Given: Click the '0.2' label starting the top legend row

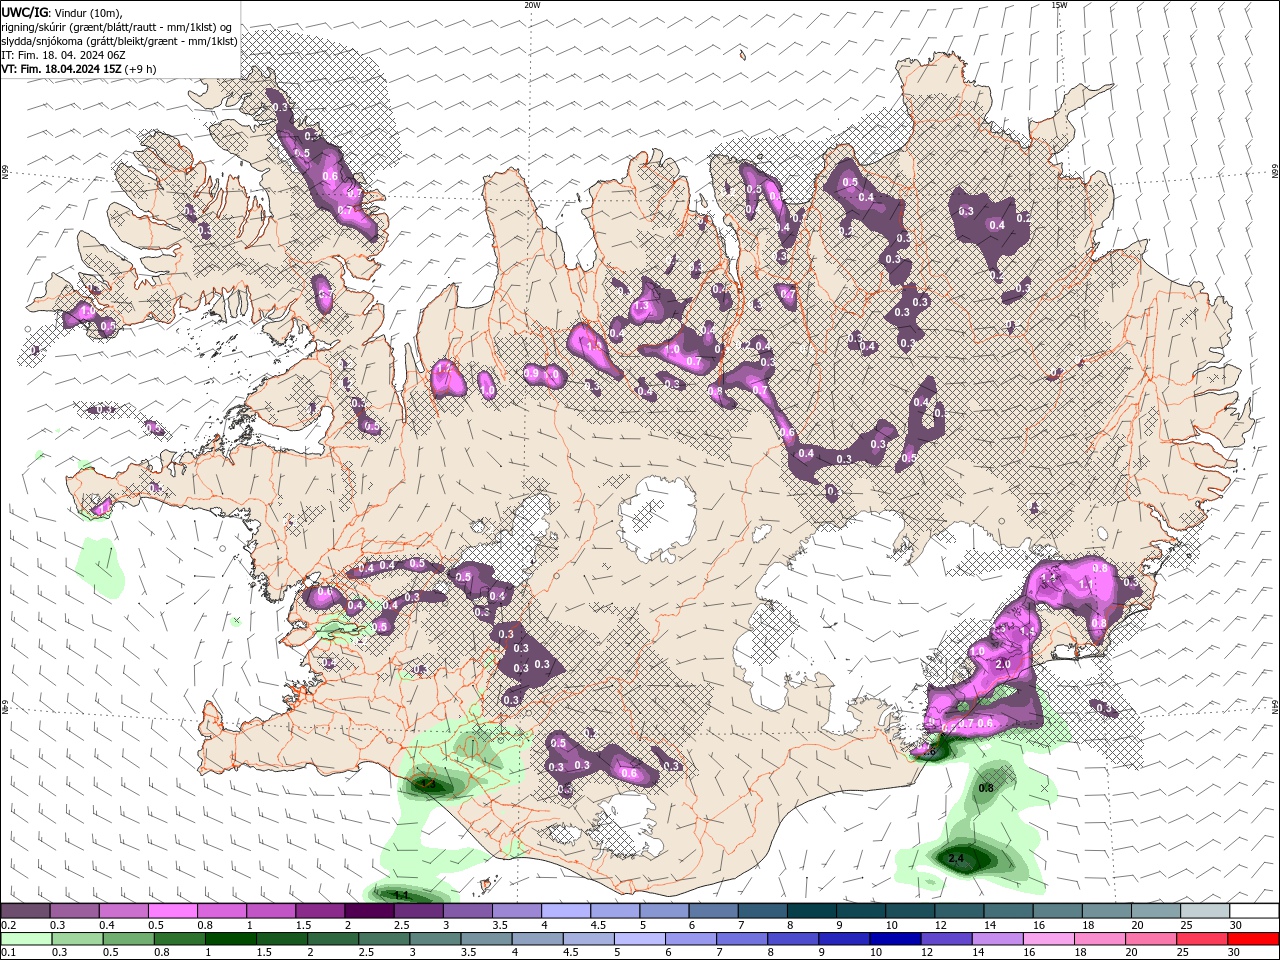Looking at the screenshot, I should 8,925.
